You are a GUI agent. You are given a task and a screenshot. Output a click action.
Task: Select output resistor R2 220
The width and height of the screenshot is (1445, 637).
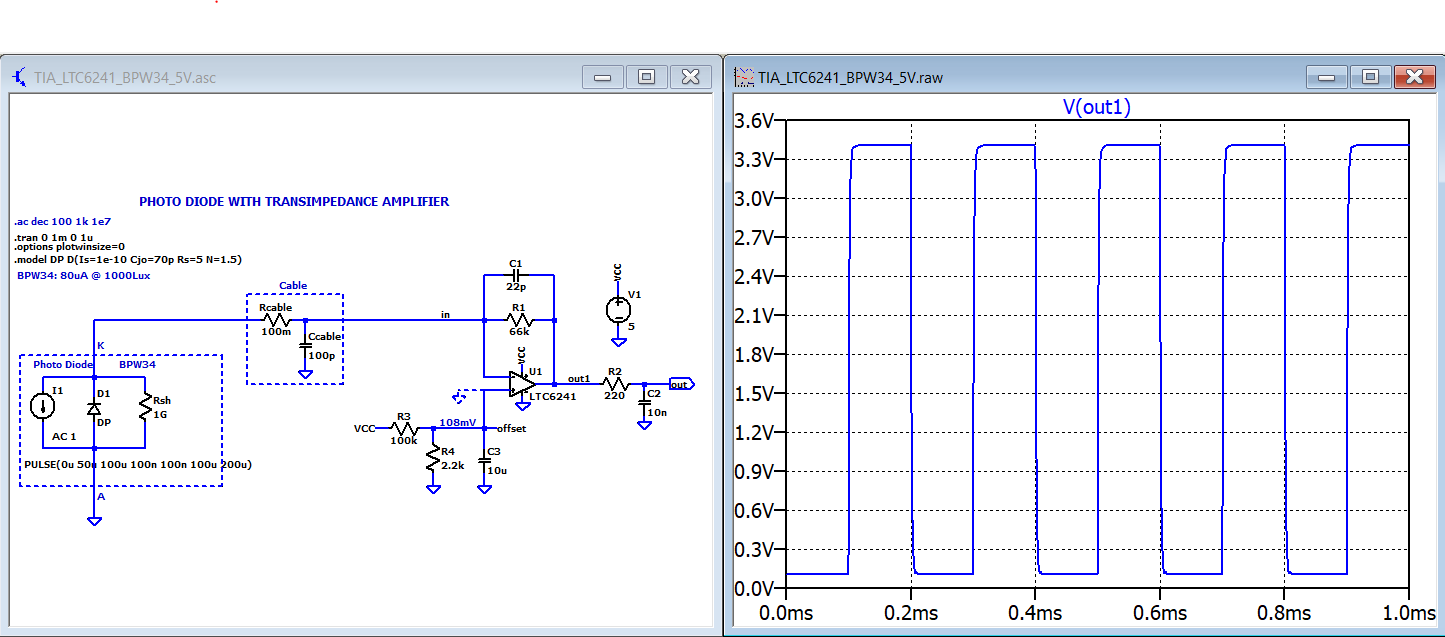pos(614,384)
